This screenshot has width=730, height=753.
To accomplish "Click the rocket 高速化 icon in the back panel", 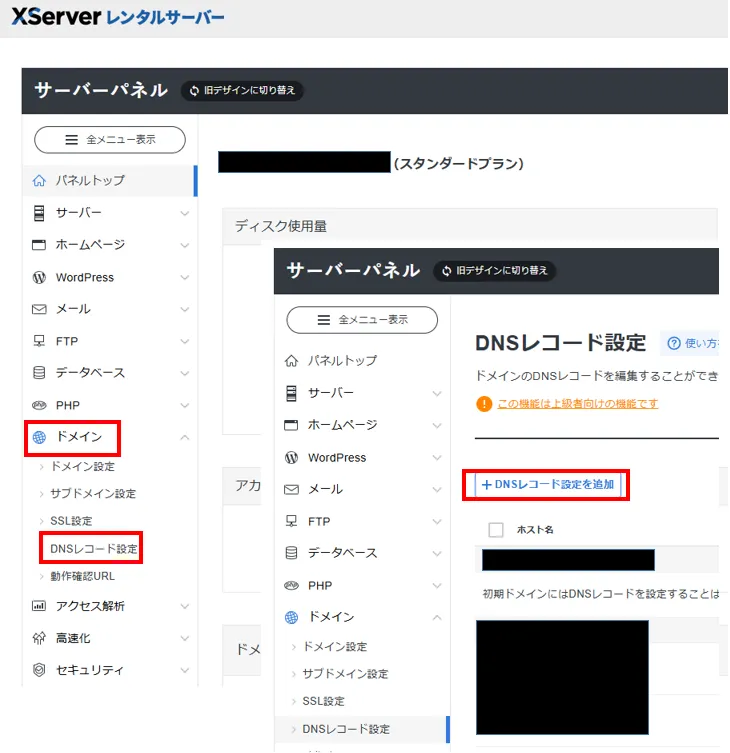I will pos(39,638).
